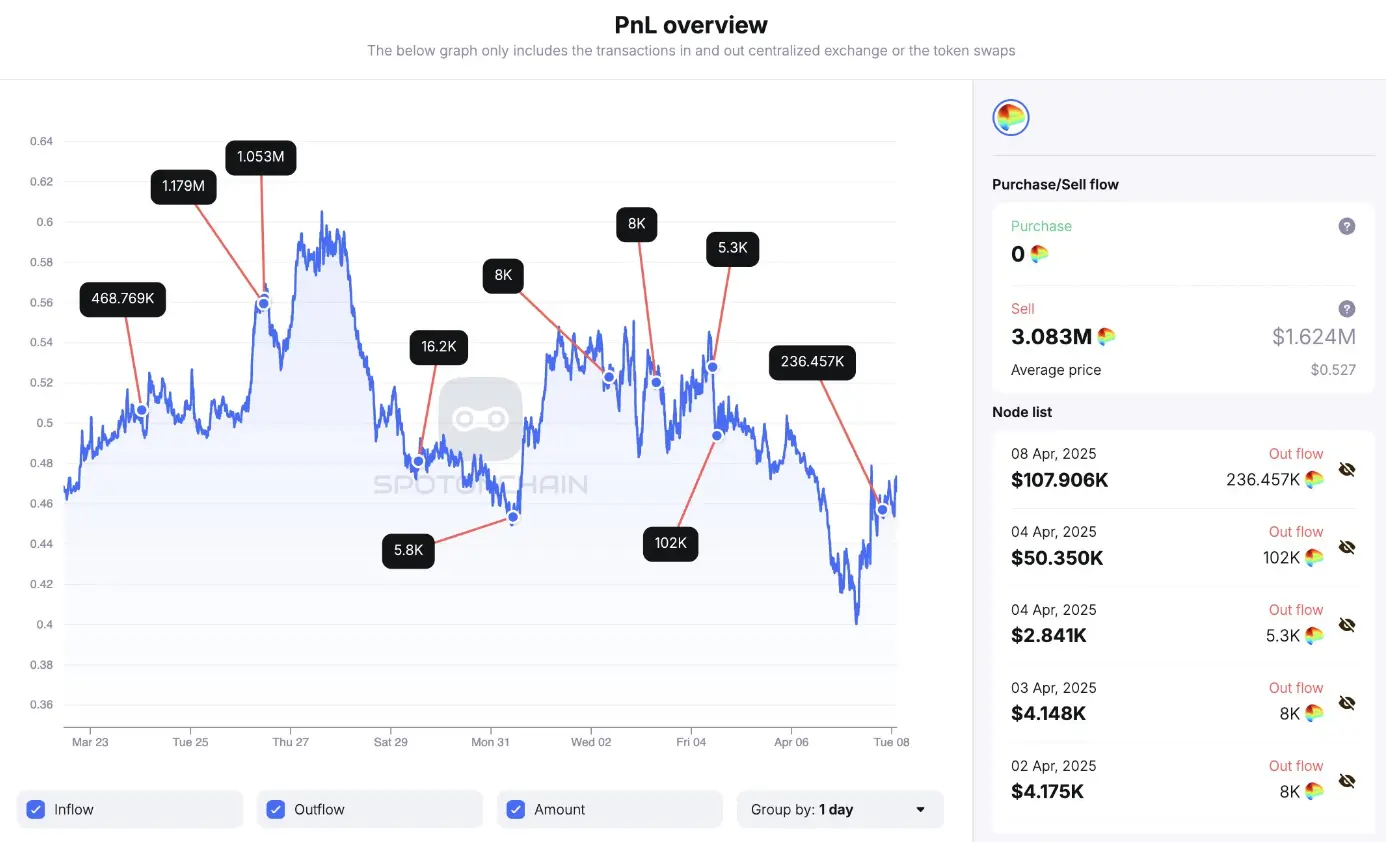Click the Purchase help question mark icon
Image resolution: width=1386 pixels, height=842 pixels.
1347,226
